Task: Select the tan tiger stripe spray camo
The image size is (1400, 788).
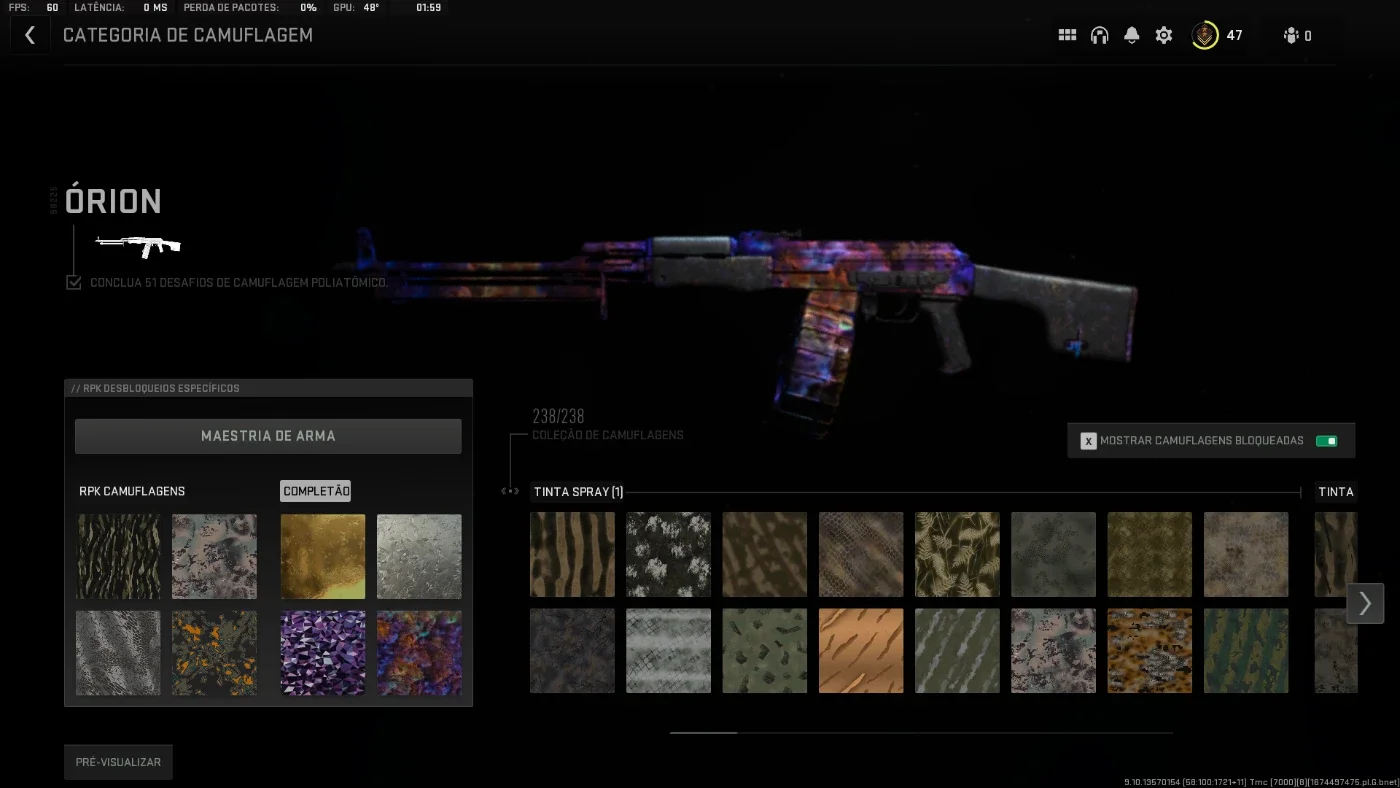Action: point(572,555)
